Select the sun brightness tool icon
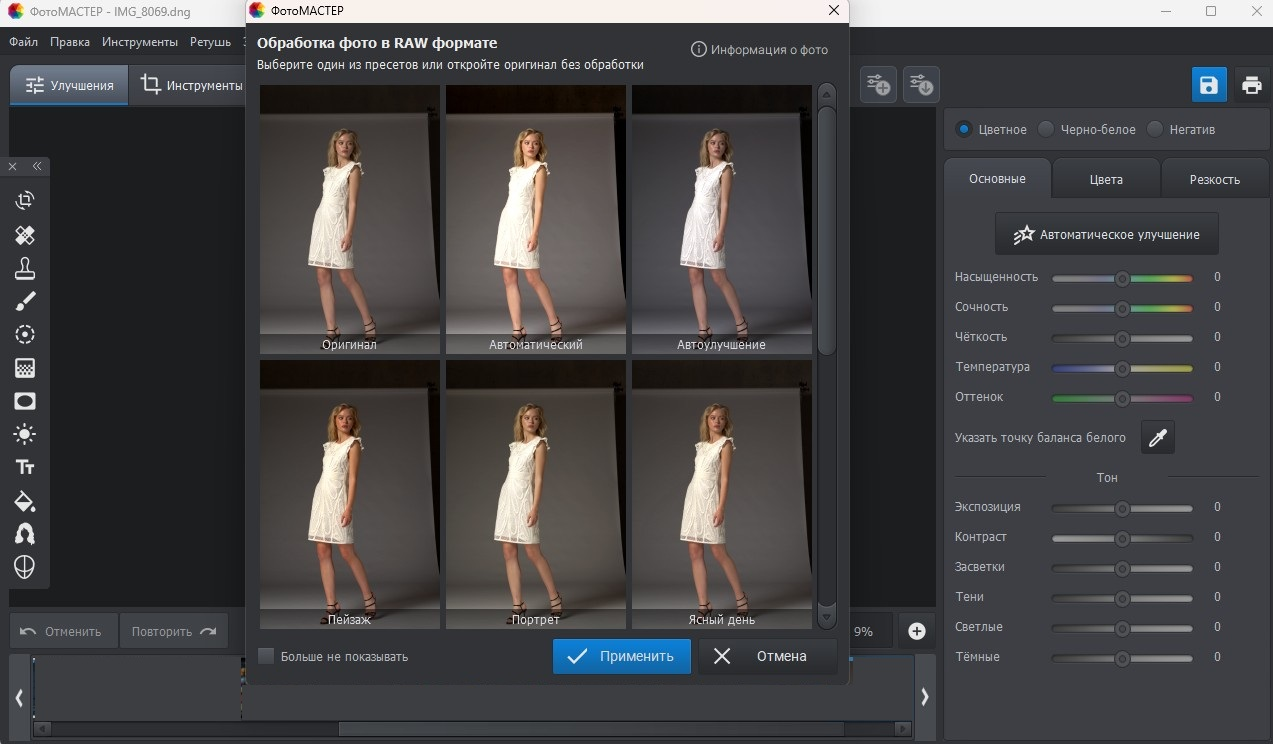 25,434
